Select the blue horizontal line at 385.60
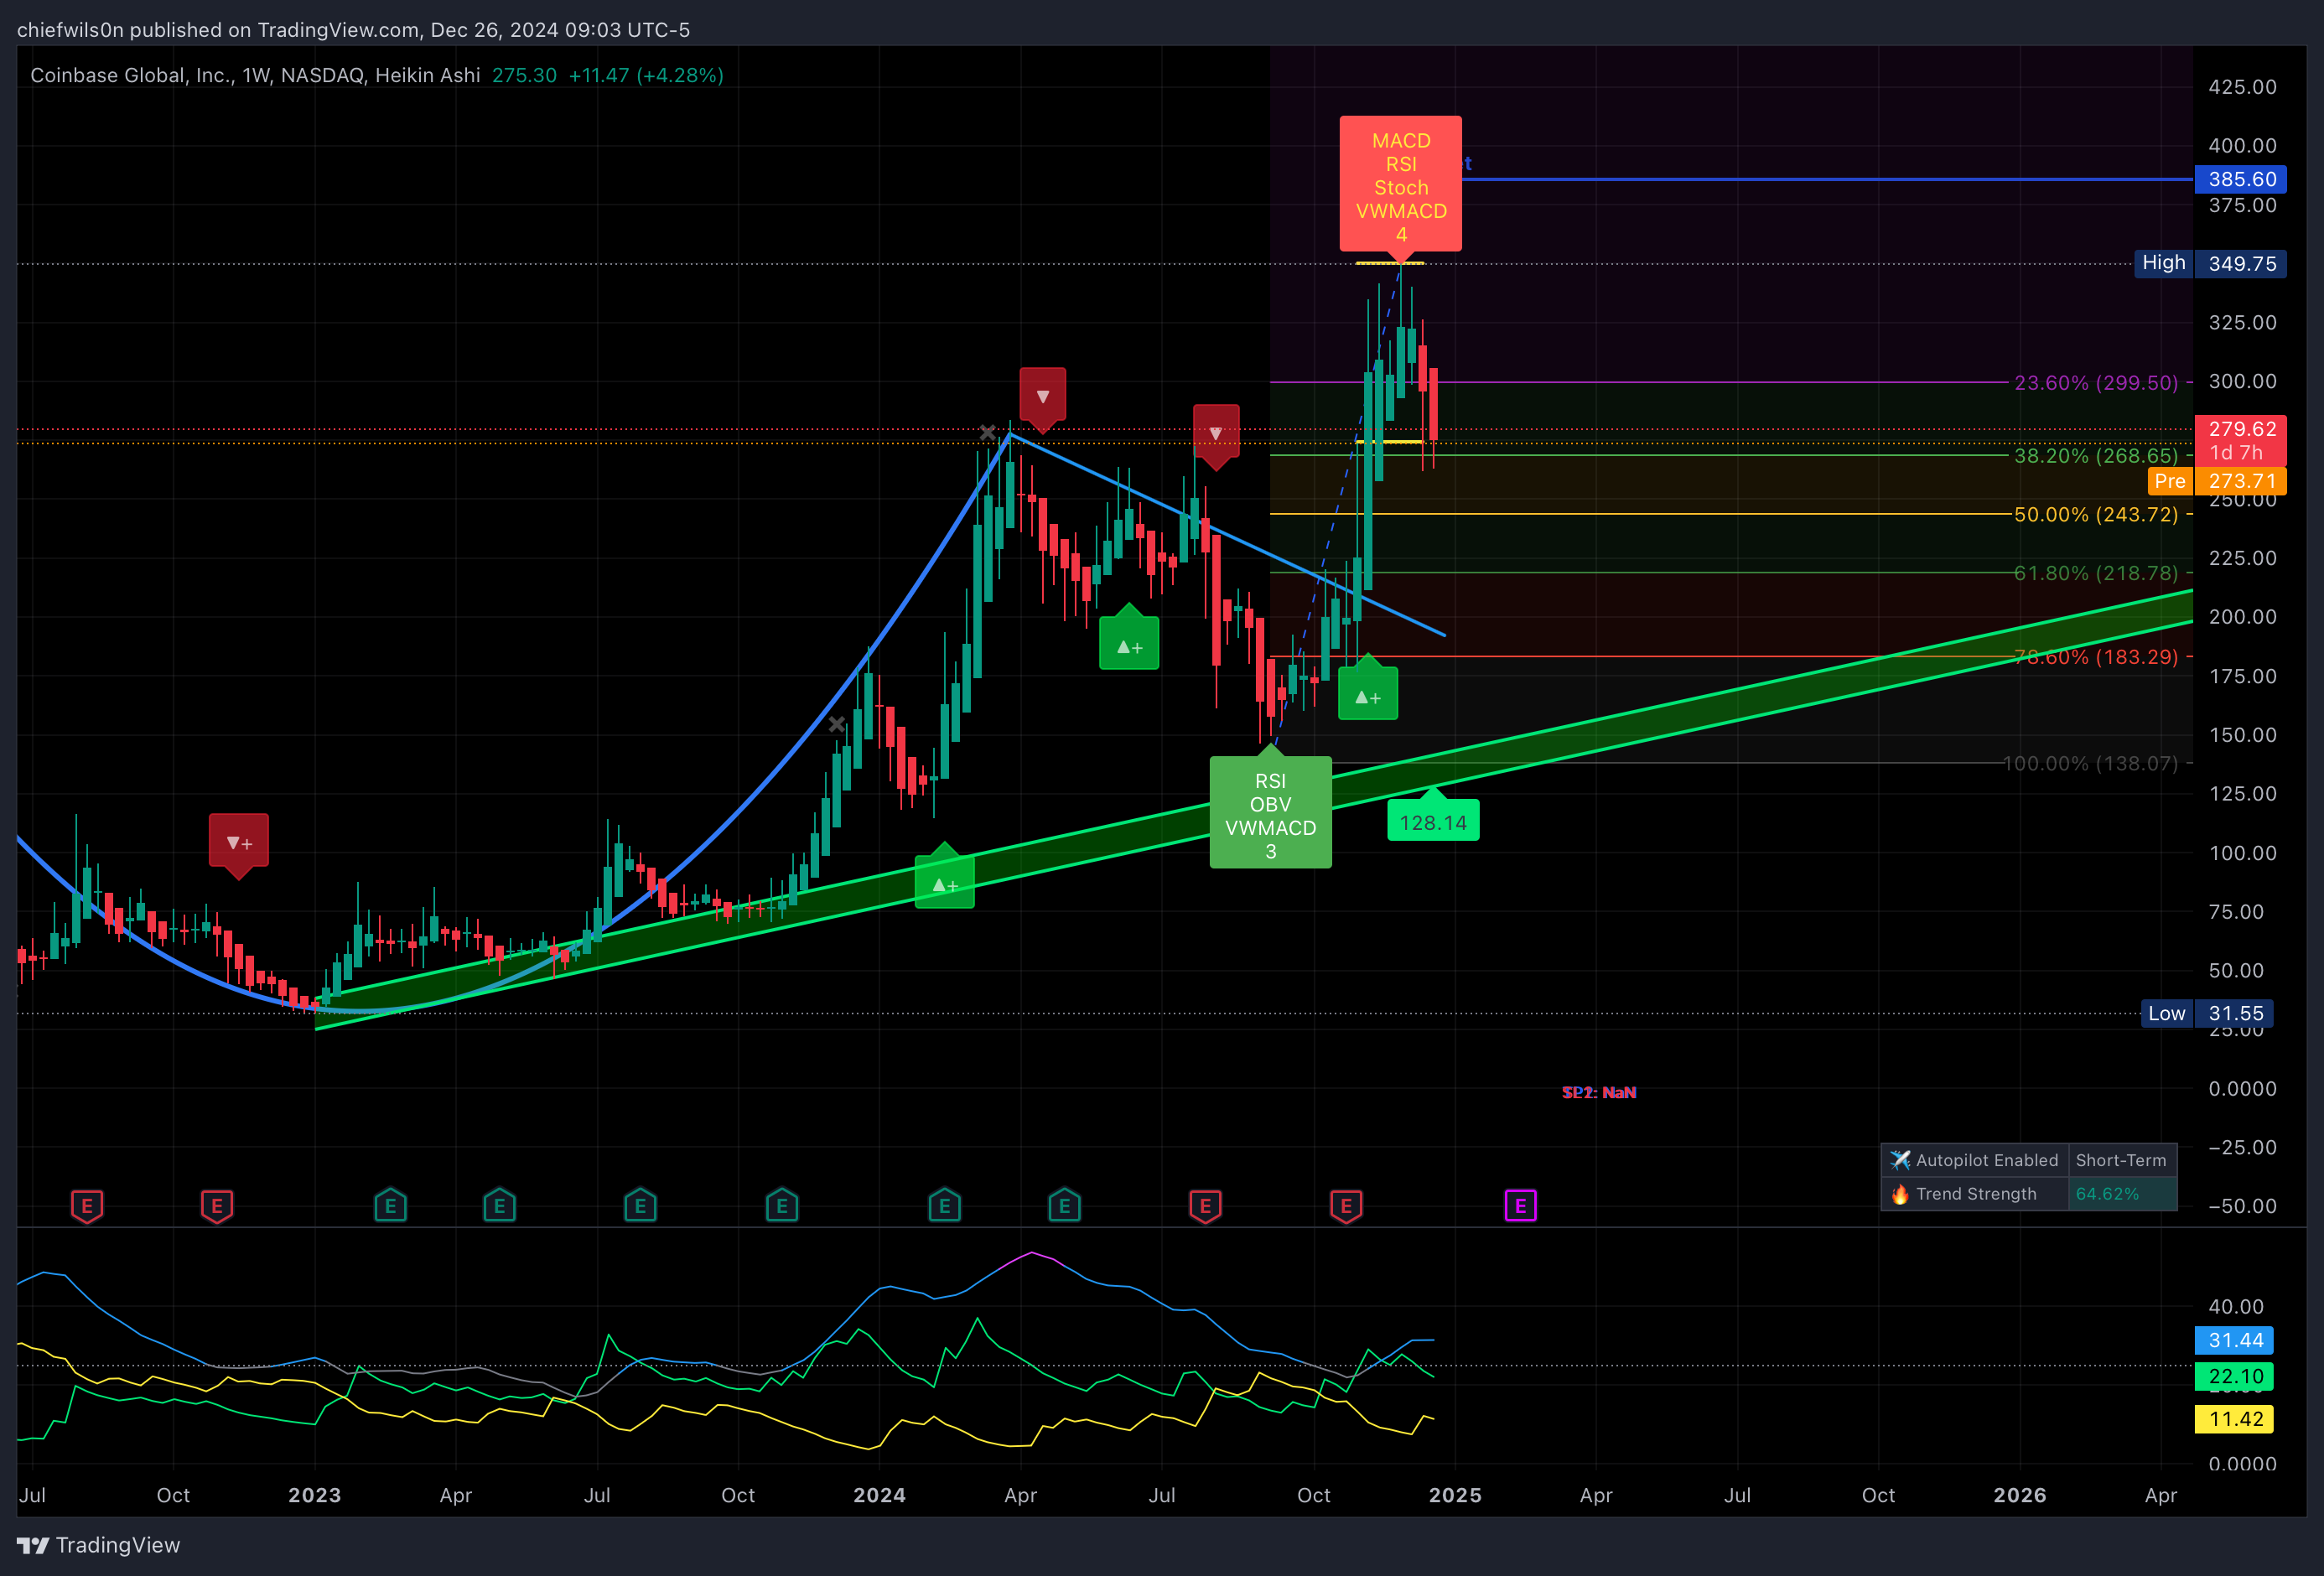2324x1576 pixels. (x=1828, y=179)
